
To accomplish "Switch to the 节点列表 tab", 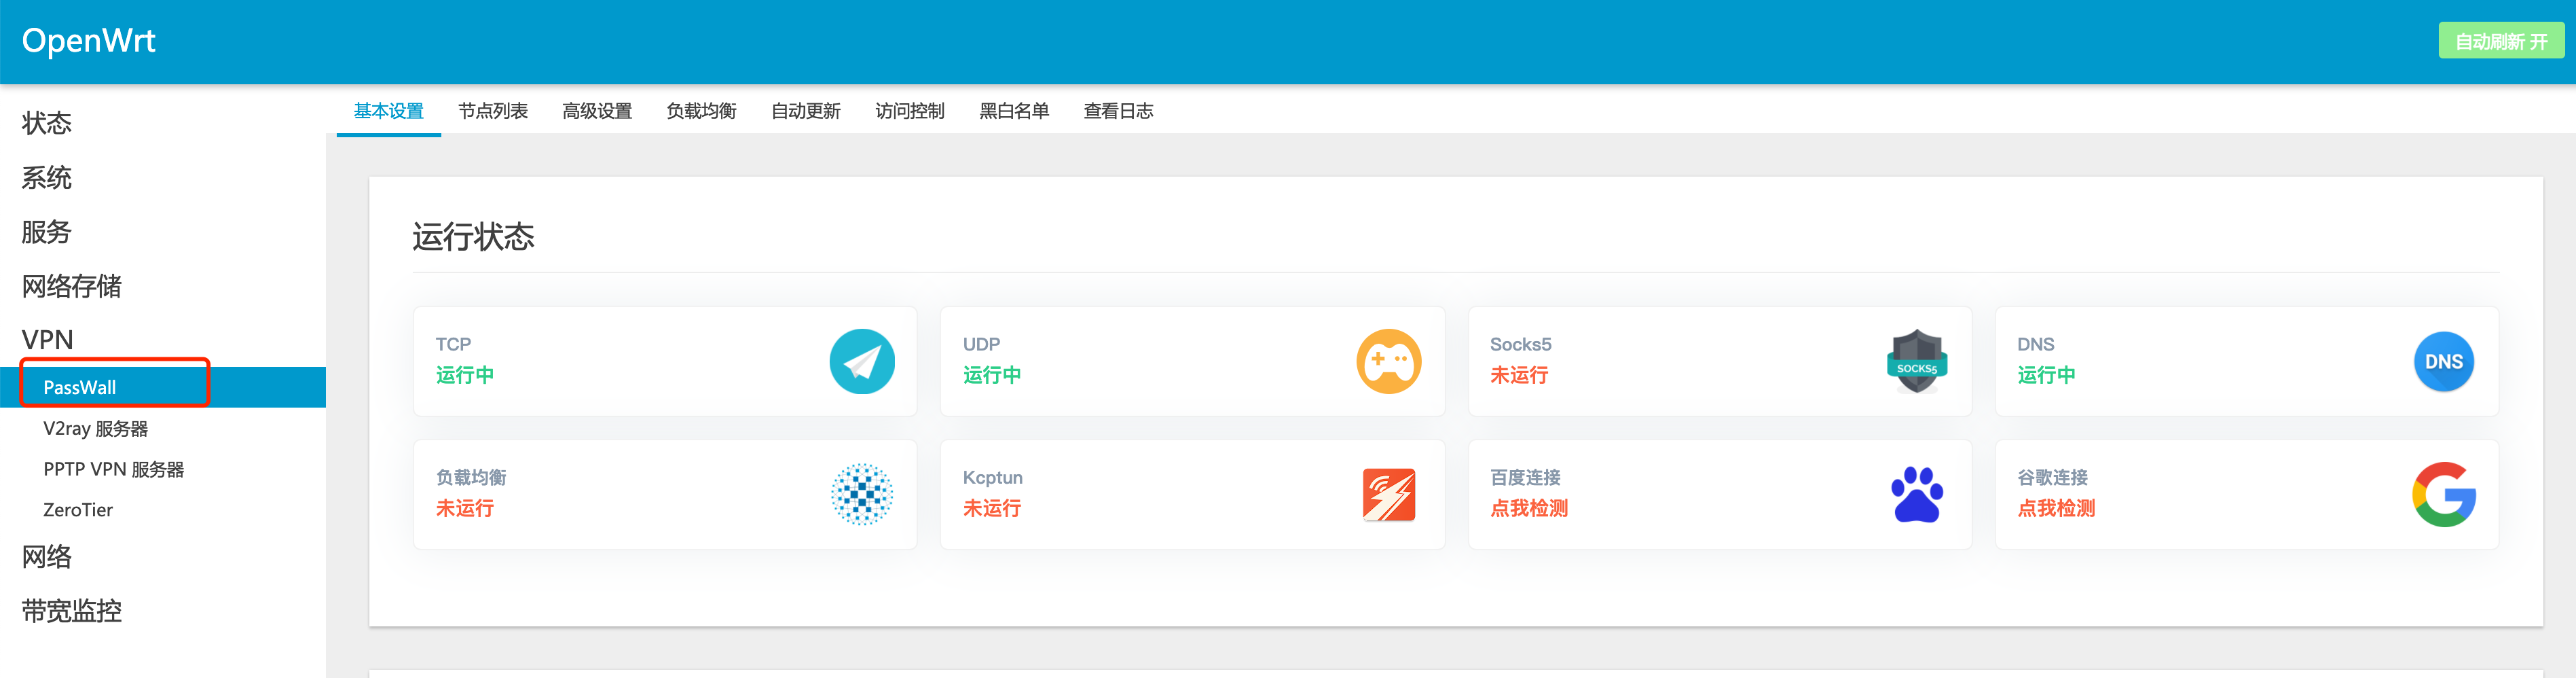I will 493,111.
